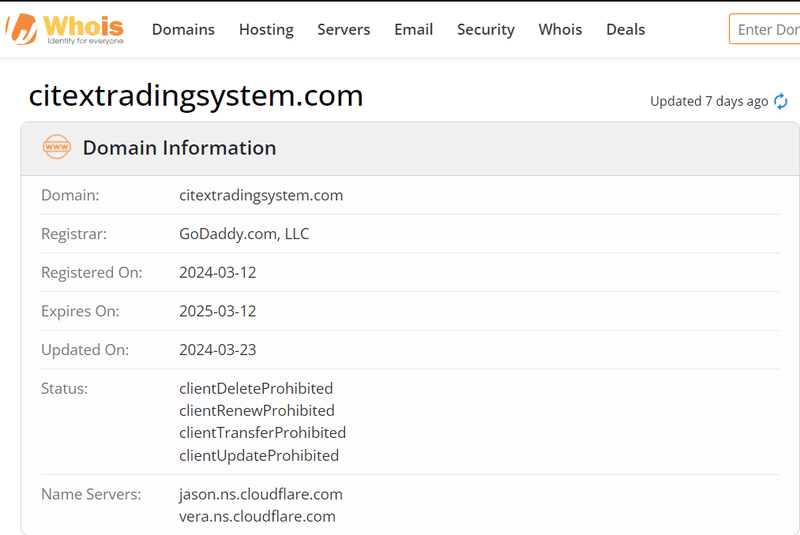Screen dimensions: 800x535
Task: Click the Registrar: field label
Action: 74,234
